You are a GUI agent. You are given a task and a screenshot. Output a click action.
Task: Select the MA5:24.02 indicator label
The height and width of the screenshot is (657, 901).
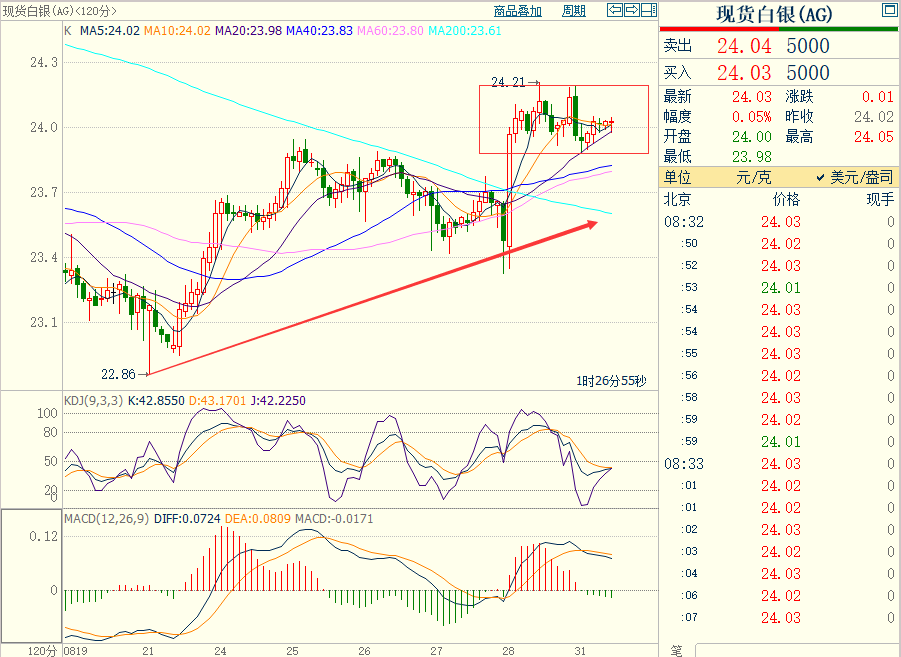coord(110,30)
